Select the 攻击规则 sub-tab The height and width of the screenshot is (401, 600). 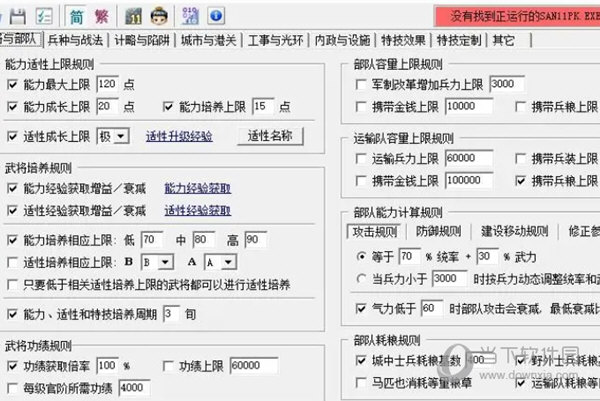pos(374,231)
